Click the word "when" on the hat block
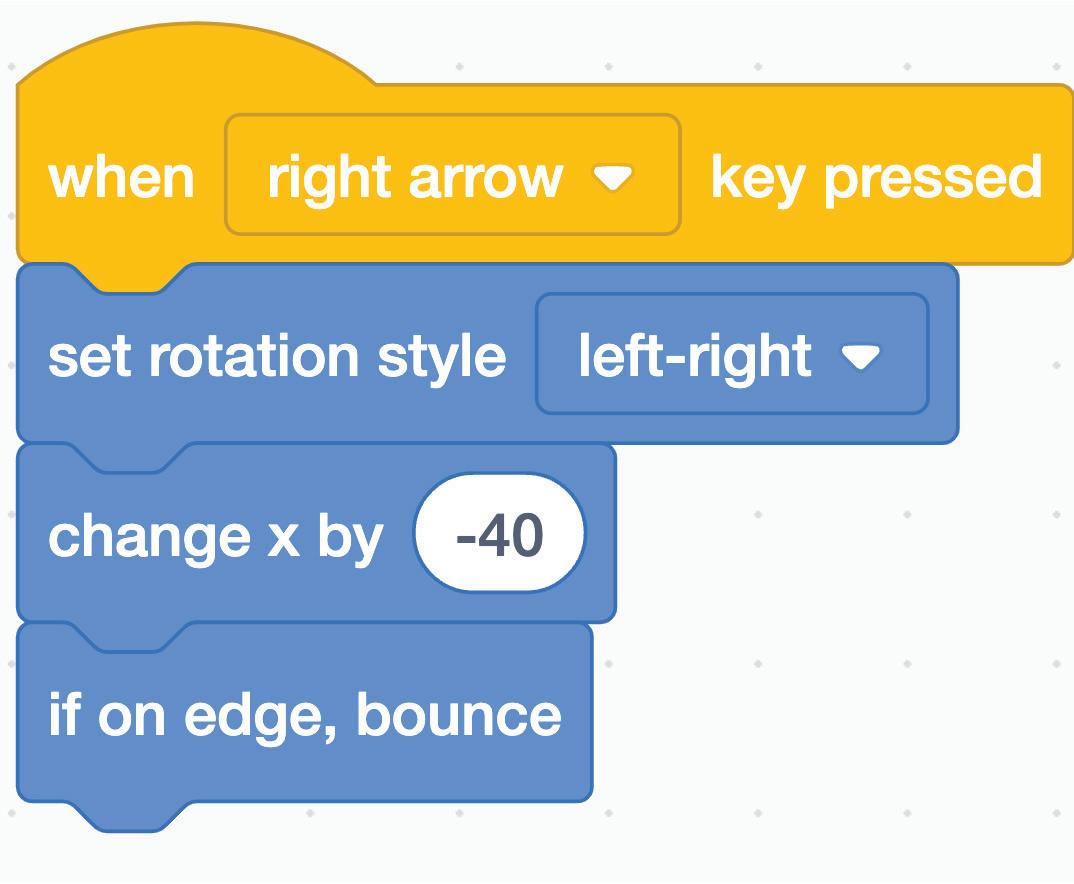 121,178
